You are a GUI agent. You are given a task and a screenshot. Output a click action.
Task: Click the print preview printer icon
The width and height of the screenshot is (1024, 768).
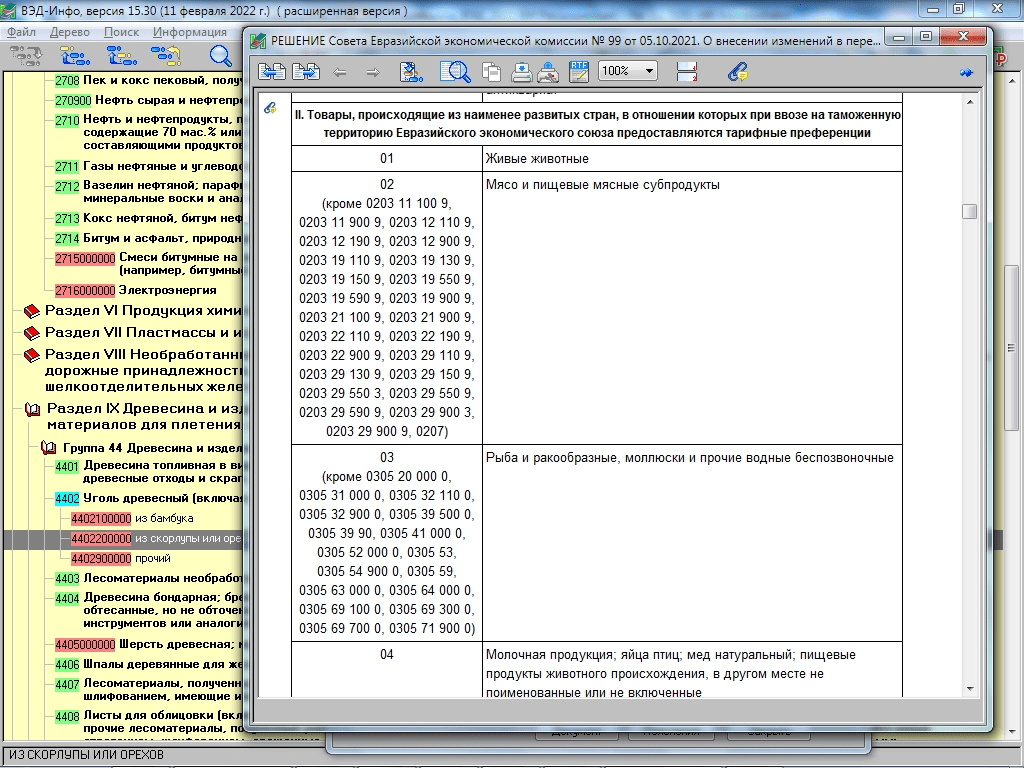[549, 72]
